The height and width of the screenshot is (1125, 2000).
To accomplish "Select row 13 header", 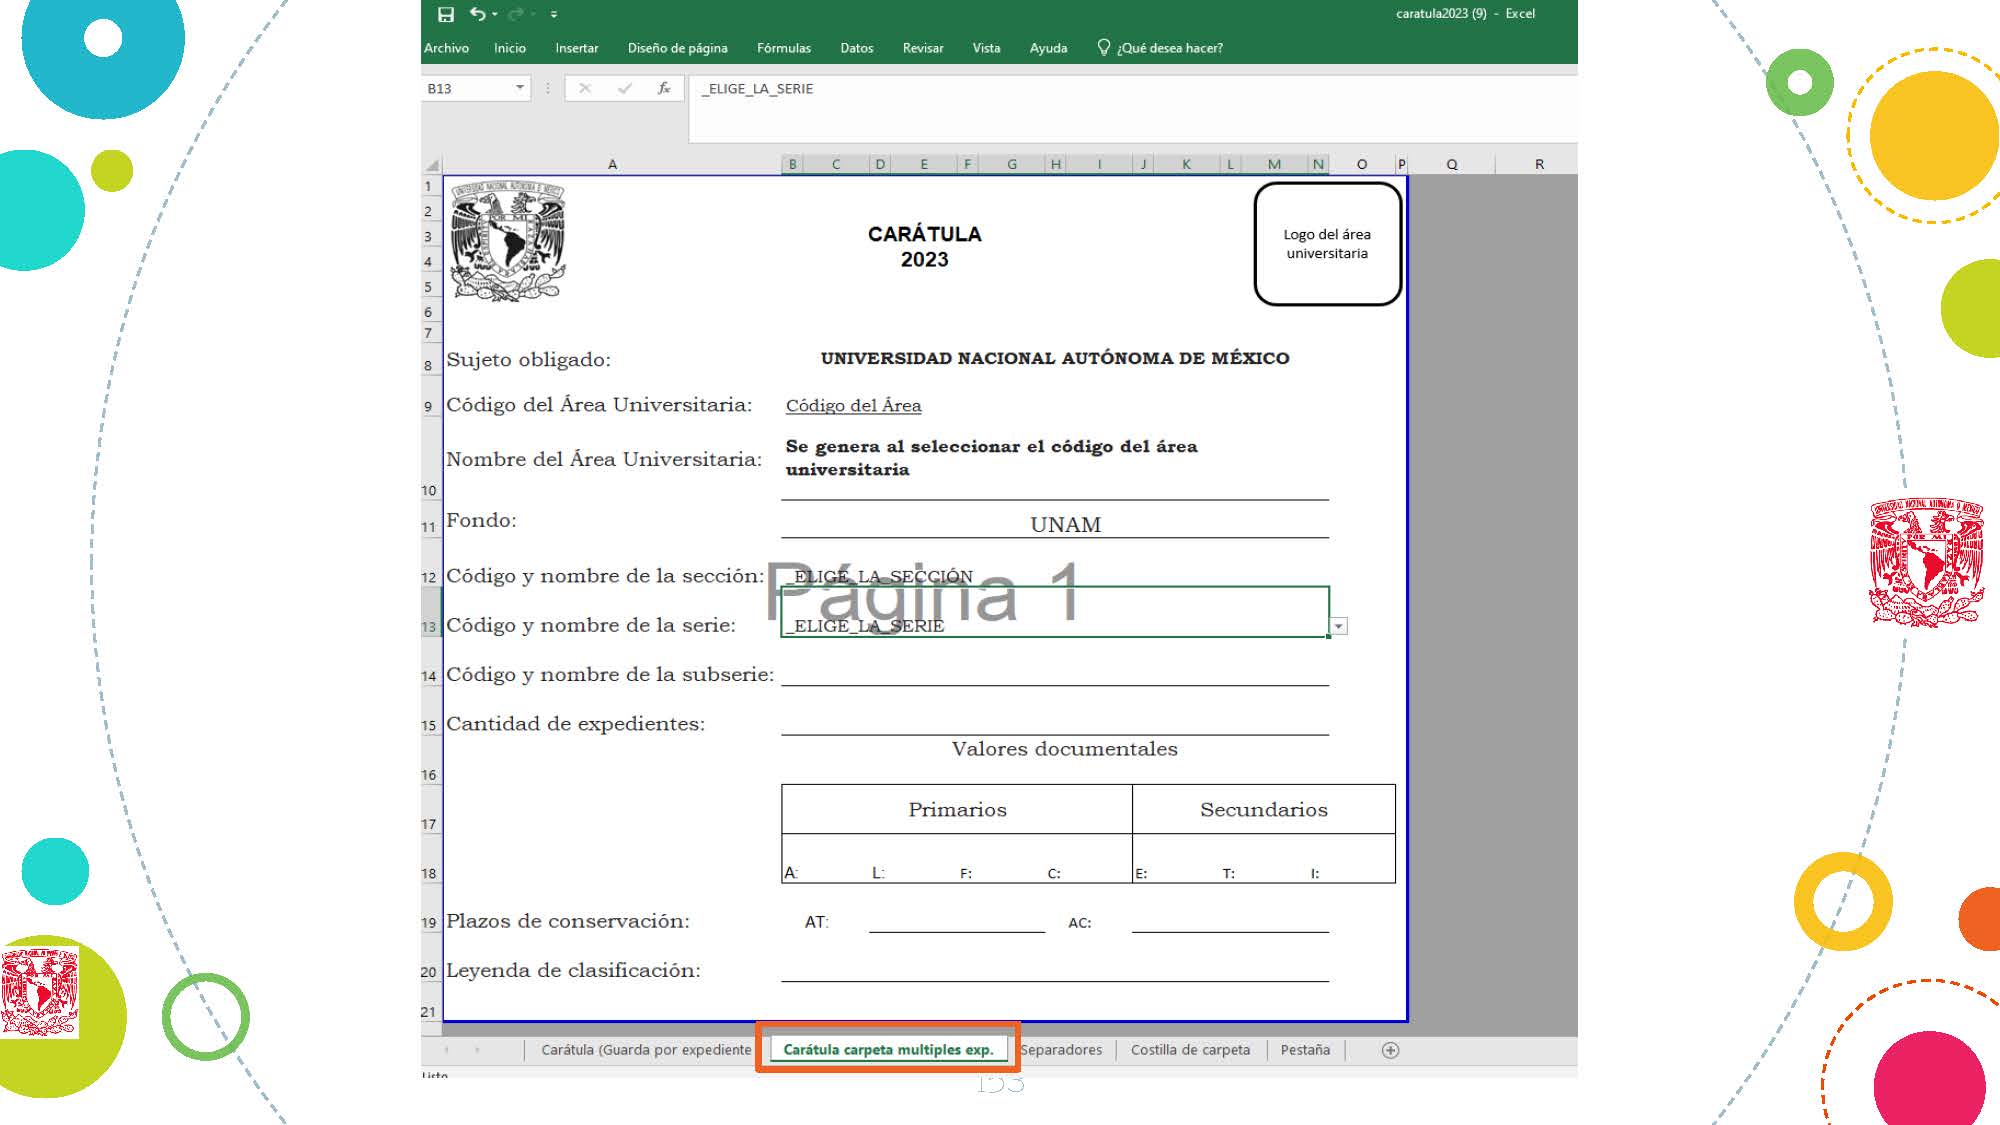I will 430,613.
